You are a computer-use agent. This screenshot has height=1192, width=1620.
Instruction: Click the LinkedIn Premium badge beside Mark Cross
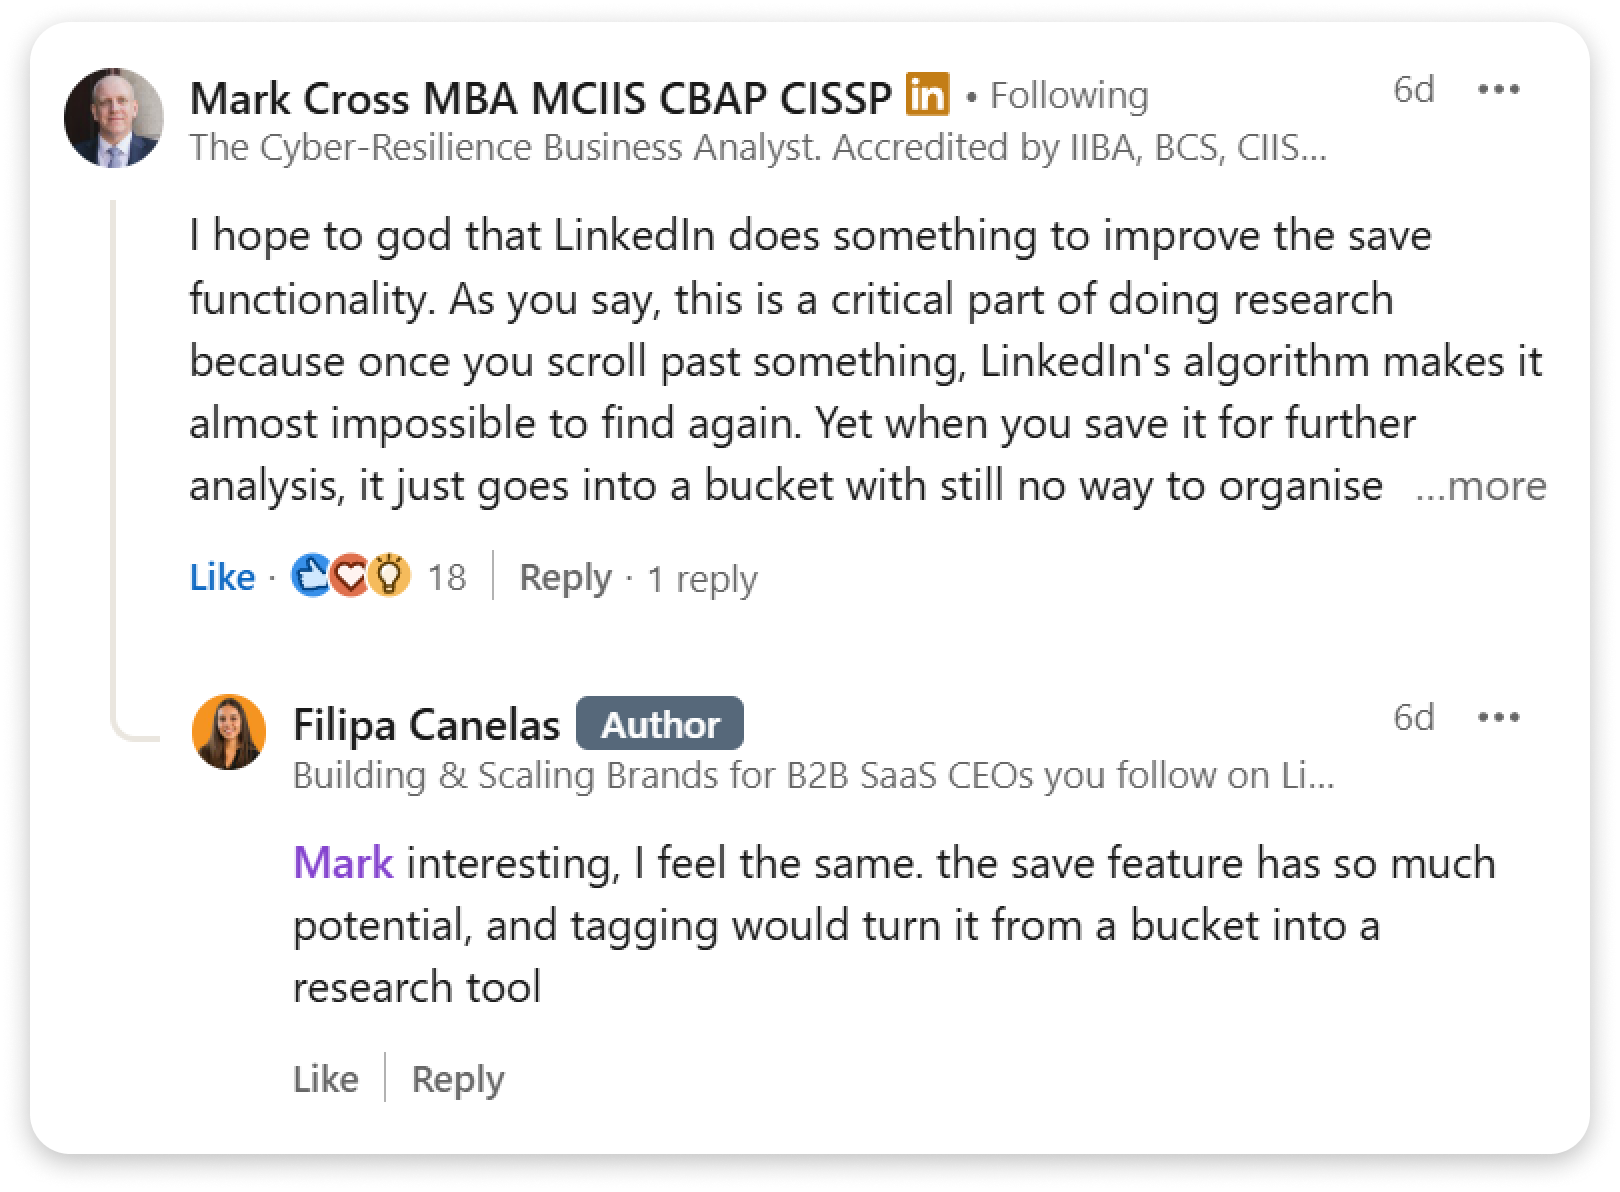pos(927,95)
